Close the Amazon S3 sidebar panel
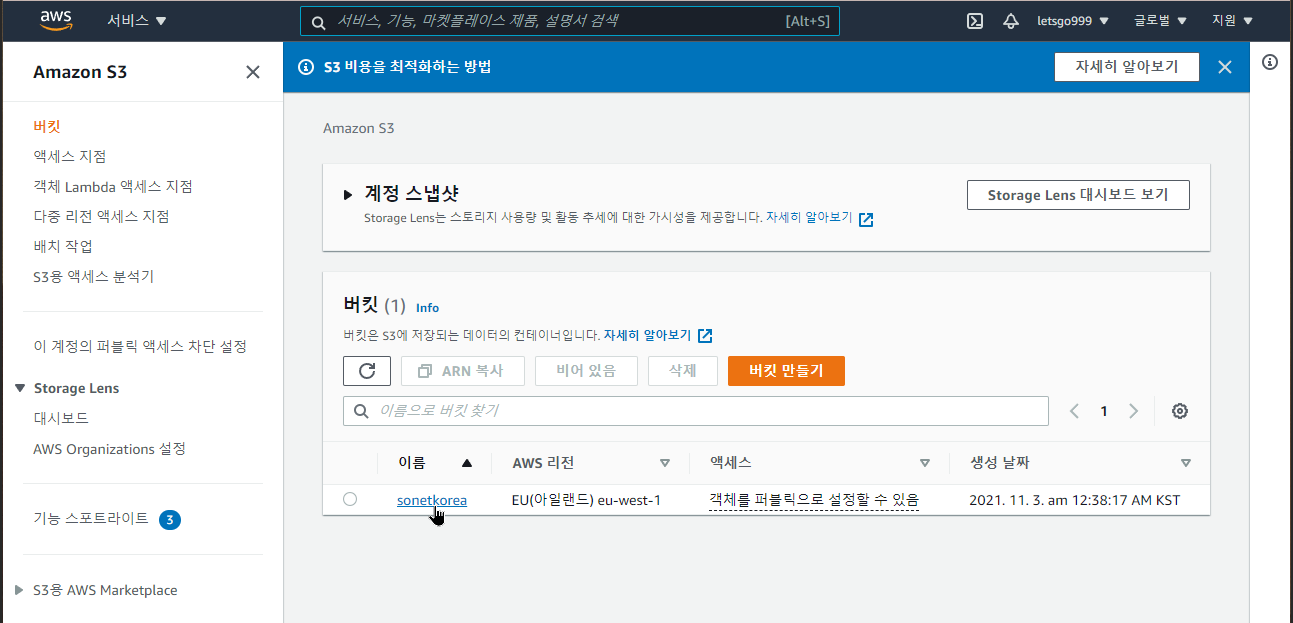The width and height of the screenshot is (1293, 623). coord(253,72)
